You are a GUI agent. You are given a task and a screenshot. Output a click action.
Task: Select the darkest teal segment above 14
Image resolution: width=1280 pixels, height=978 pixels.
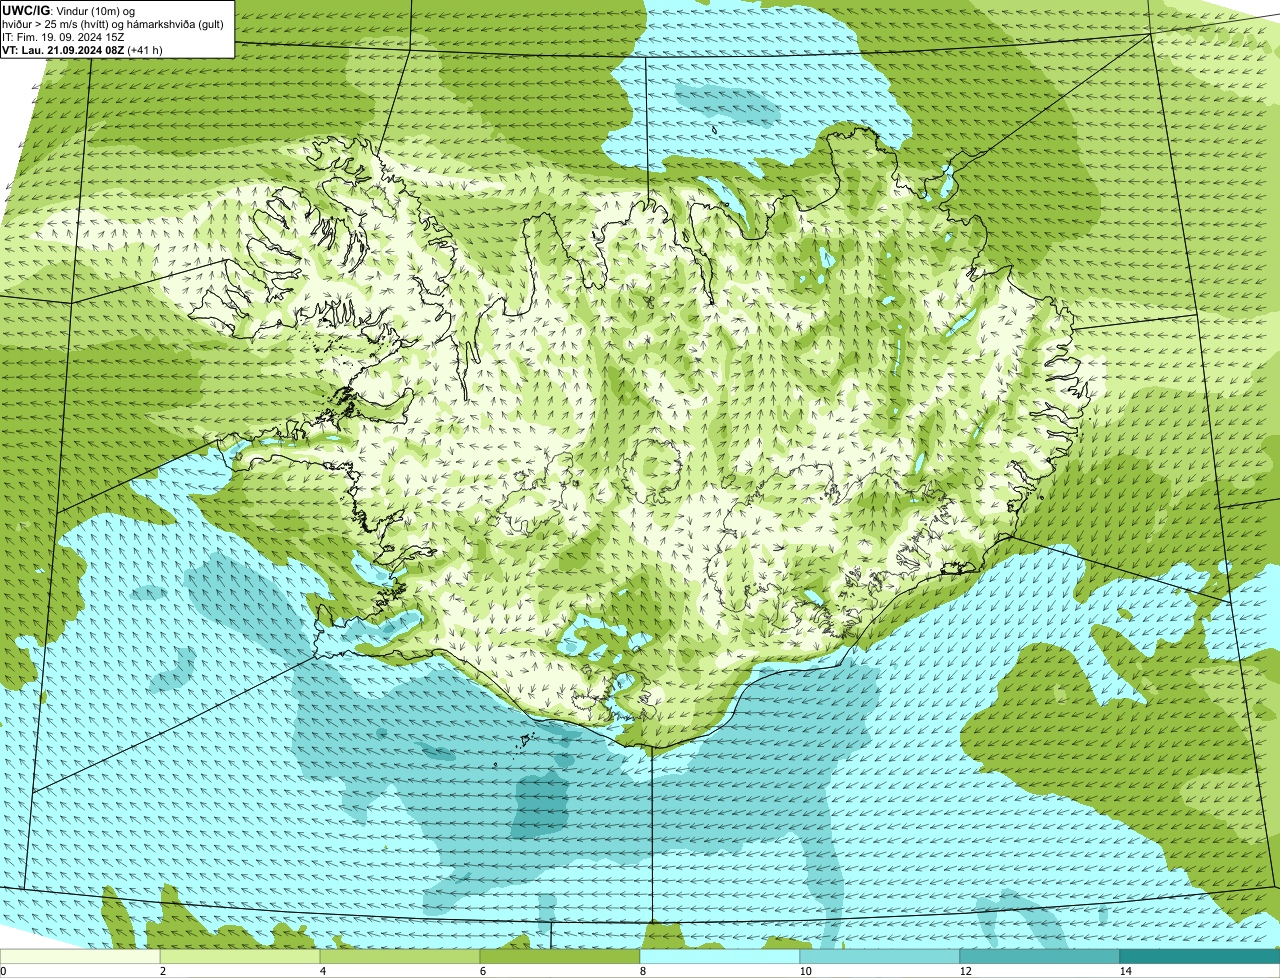pos(1200,957)
